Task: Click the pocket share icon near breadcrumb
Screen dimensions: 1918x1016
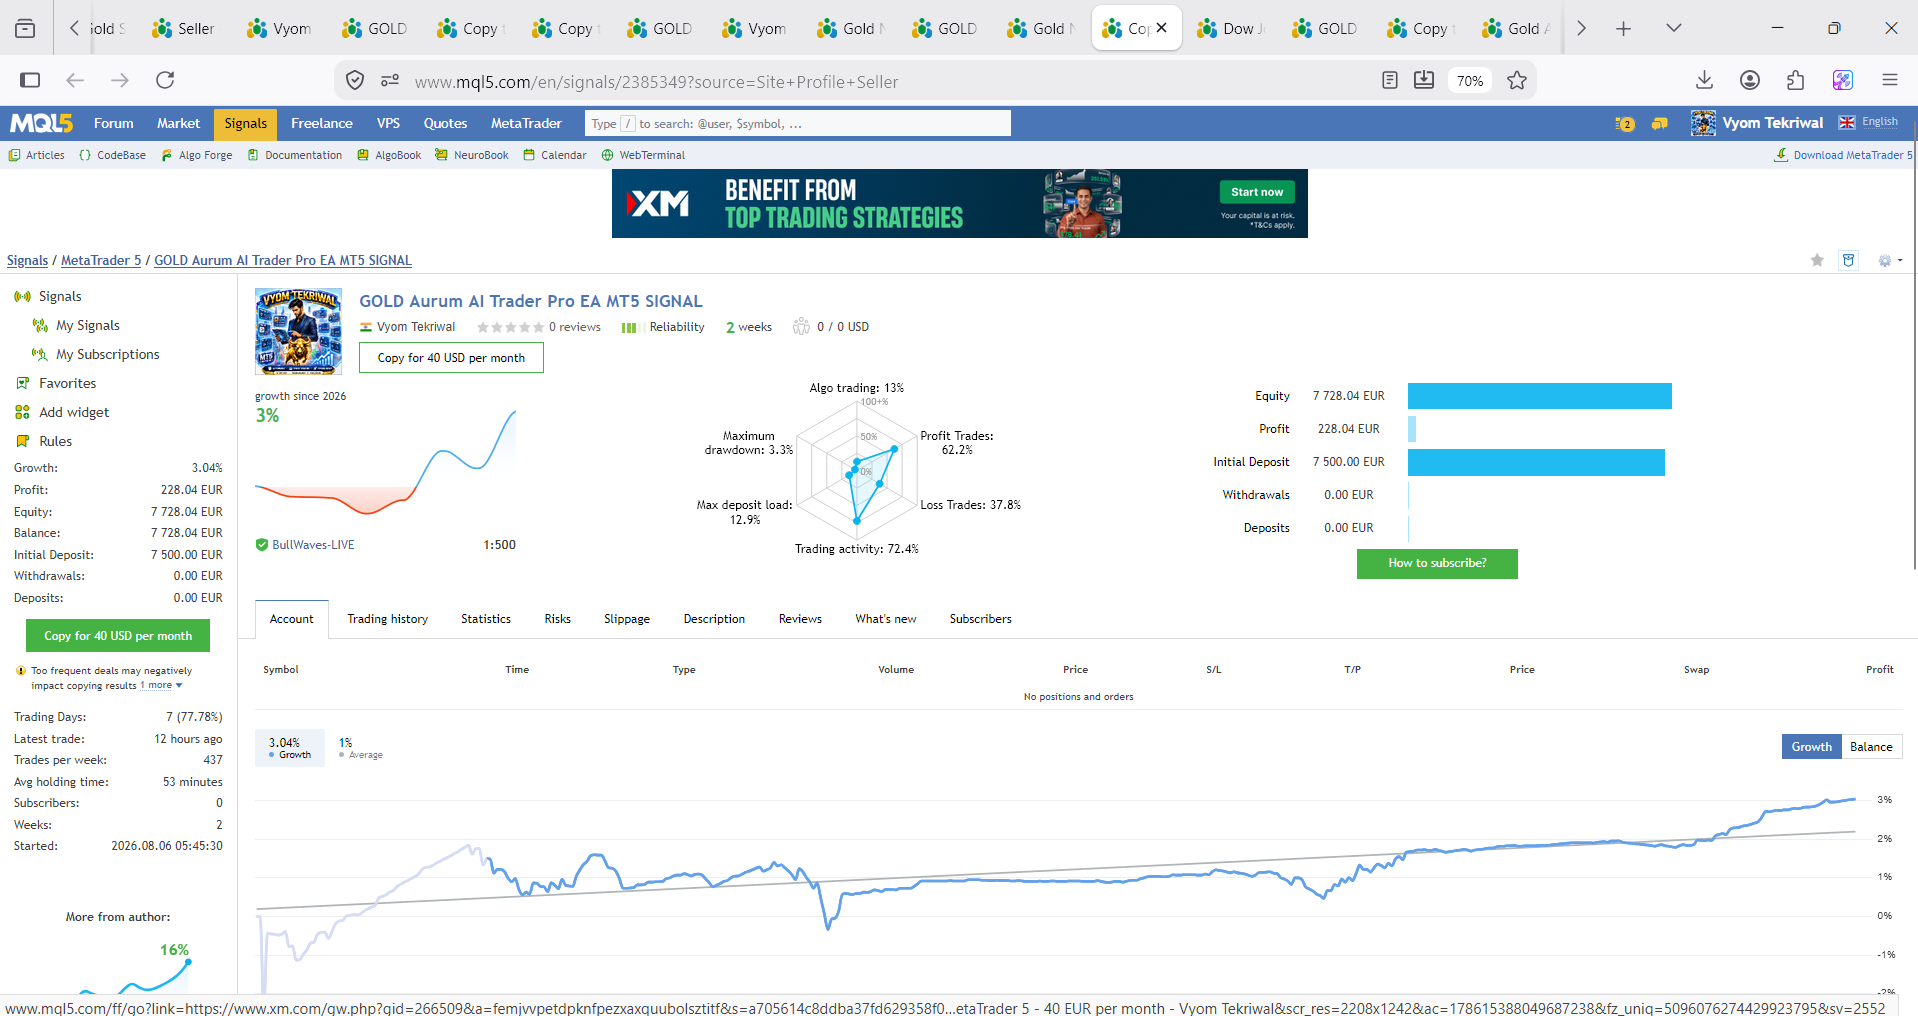Action: click(1848, 260)
